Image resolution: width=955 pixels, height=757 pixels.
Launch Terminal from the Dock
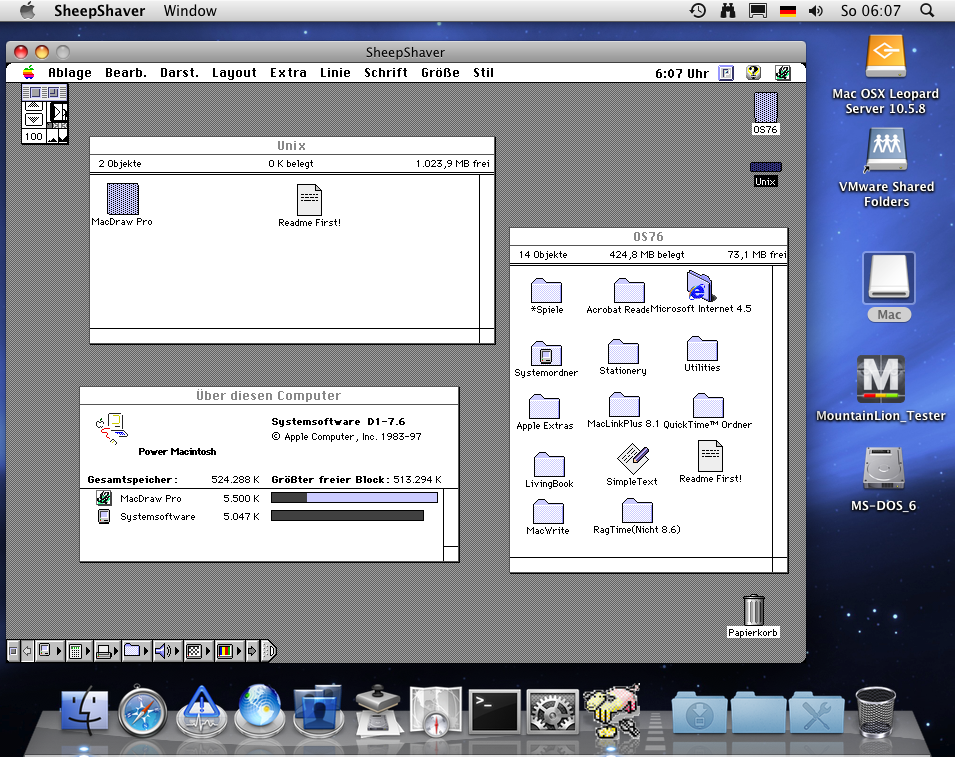click(495, 712)
